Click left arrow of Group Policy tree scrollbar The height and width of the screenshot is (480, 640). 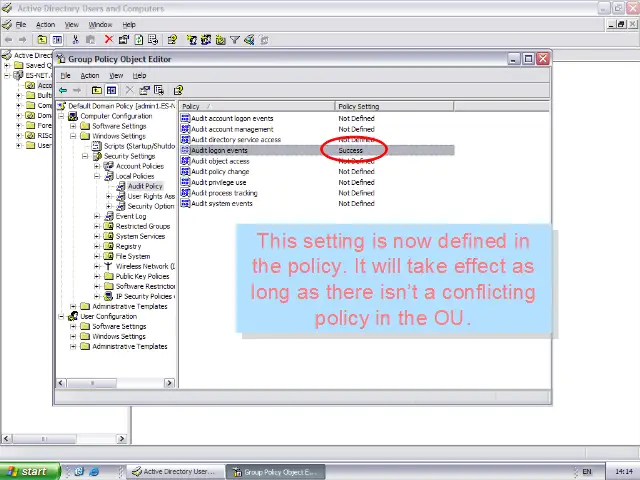pyautogui.click(x=61, y=383)
